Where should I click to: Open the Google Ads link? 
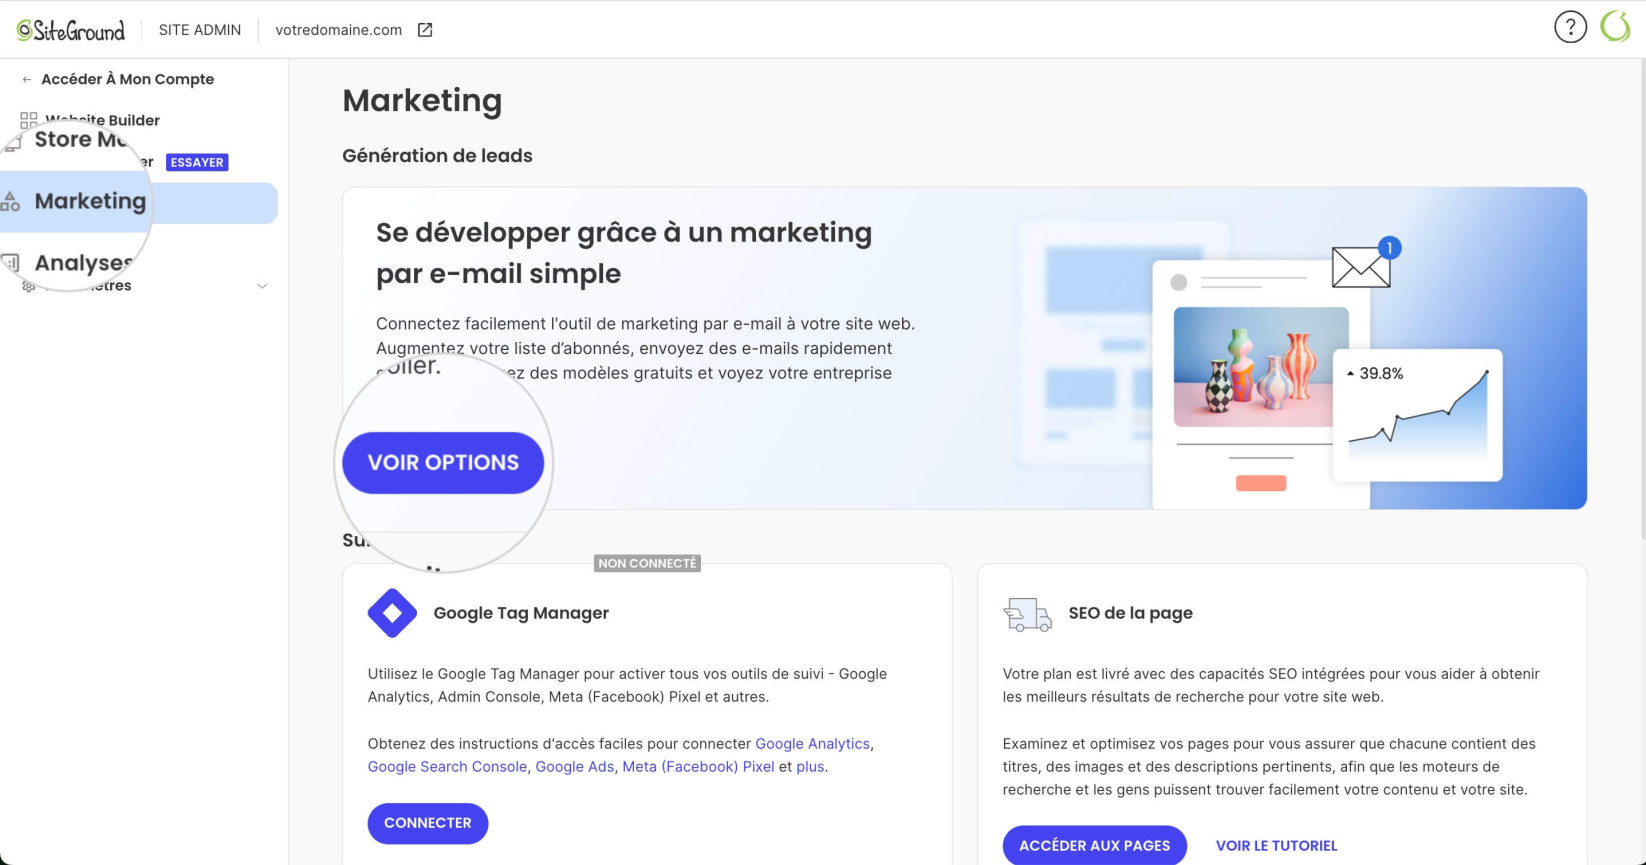coord(575,767)
